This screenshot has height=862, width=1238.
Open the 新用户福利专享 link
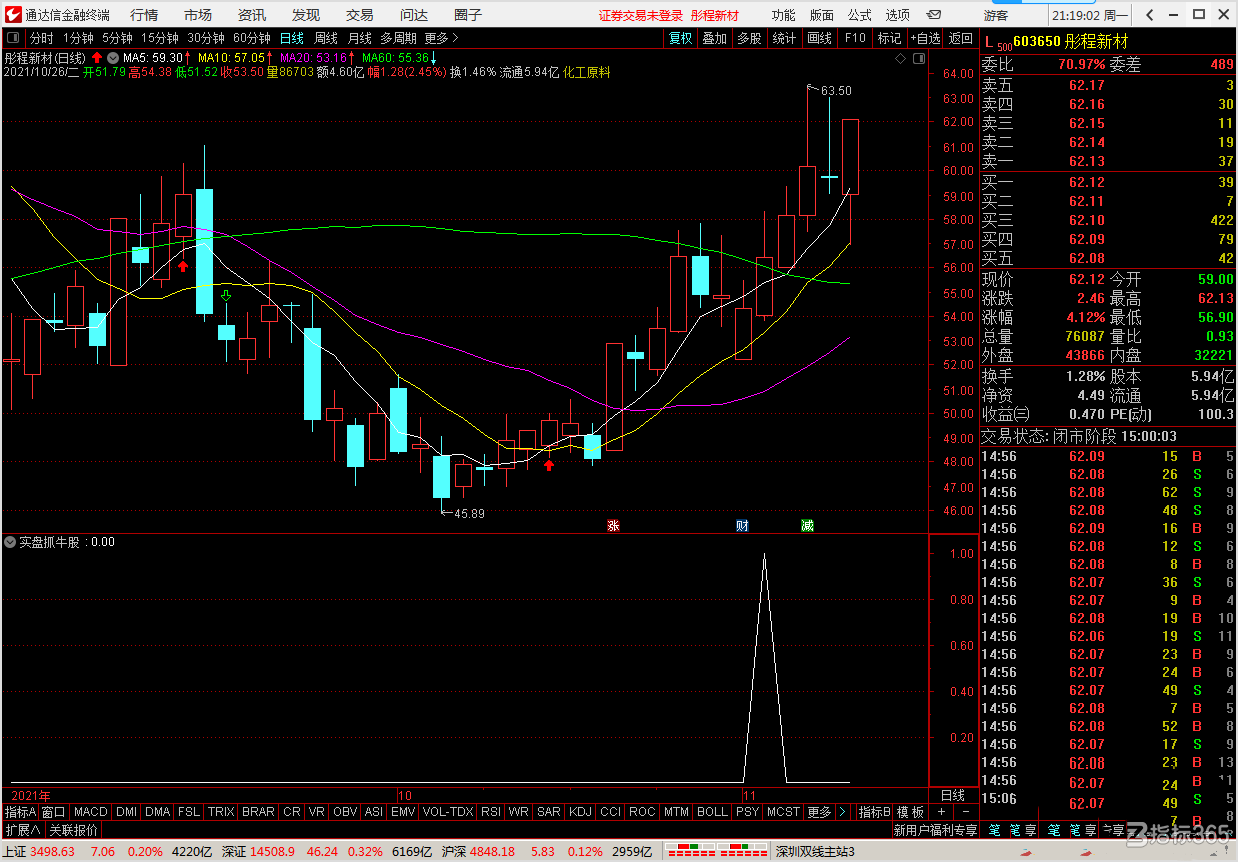pos(935,830)
